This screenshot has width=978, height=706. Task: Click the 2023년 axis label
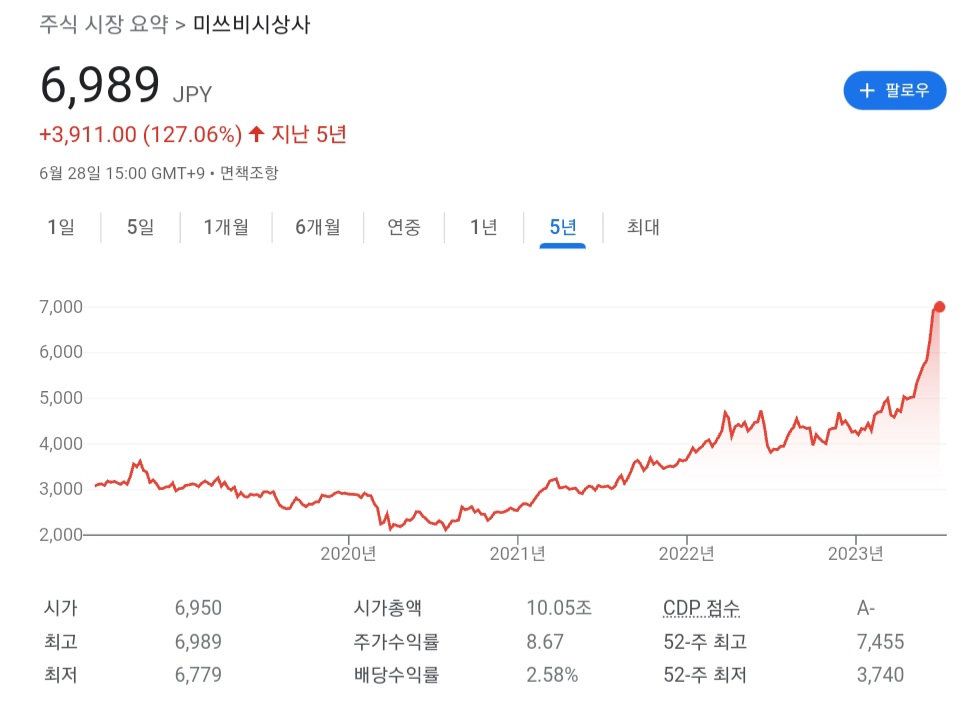click(855, 553)
